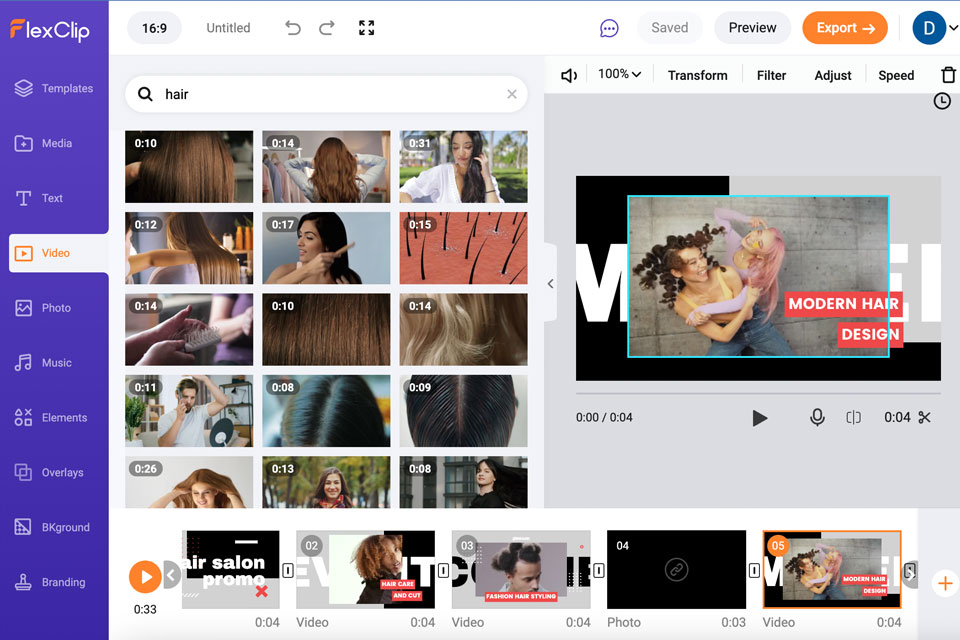Viewport: 960px width, 640px height.
Task: Click transition icon between scene 03 and 04
Action: click(599, 571)
